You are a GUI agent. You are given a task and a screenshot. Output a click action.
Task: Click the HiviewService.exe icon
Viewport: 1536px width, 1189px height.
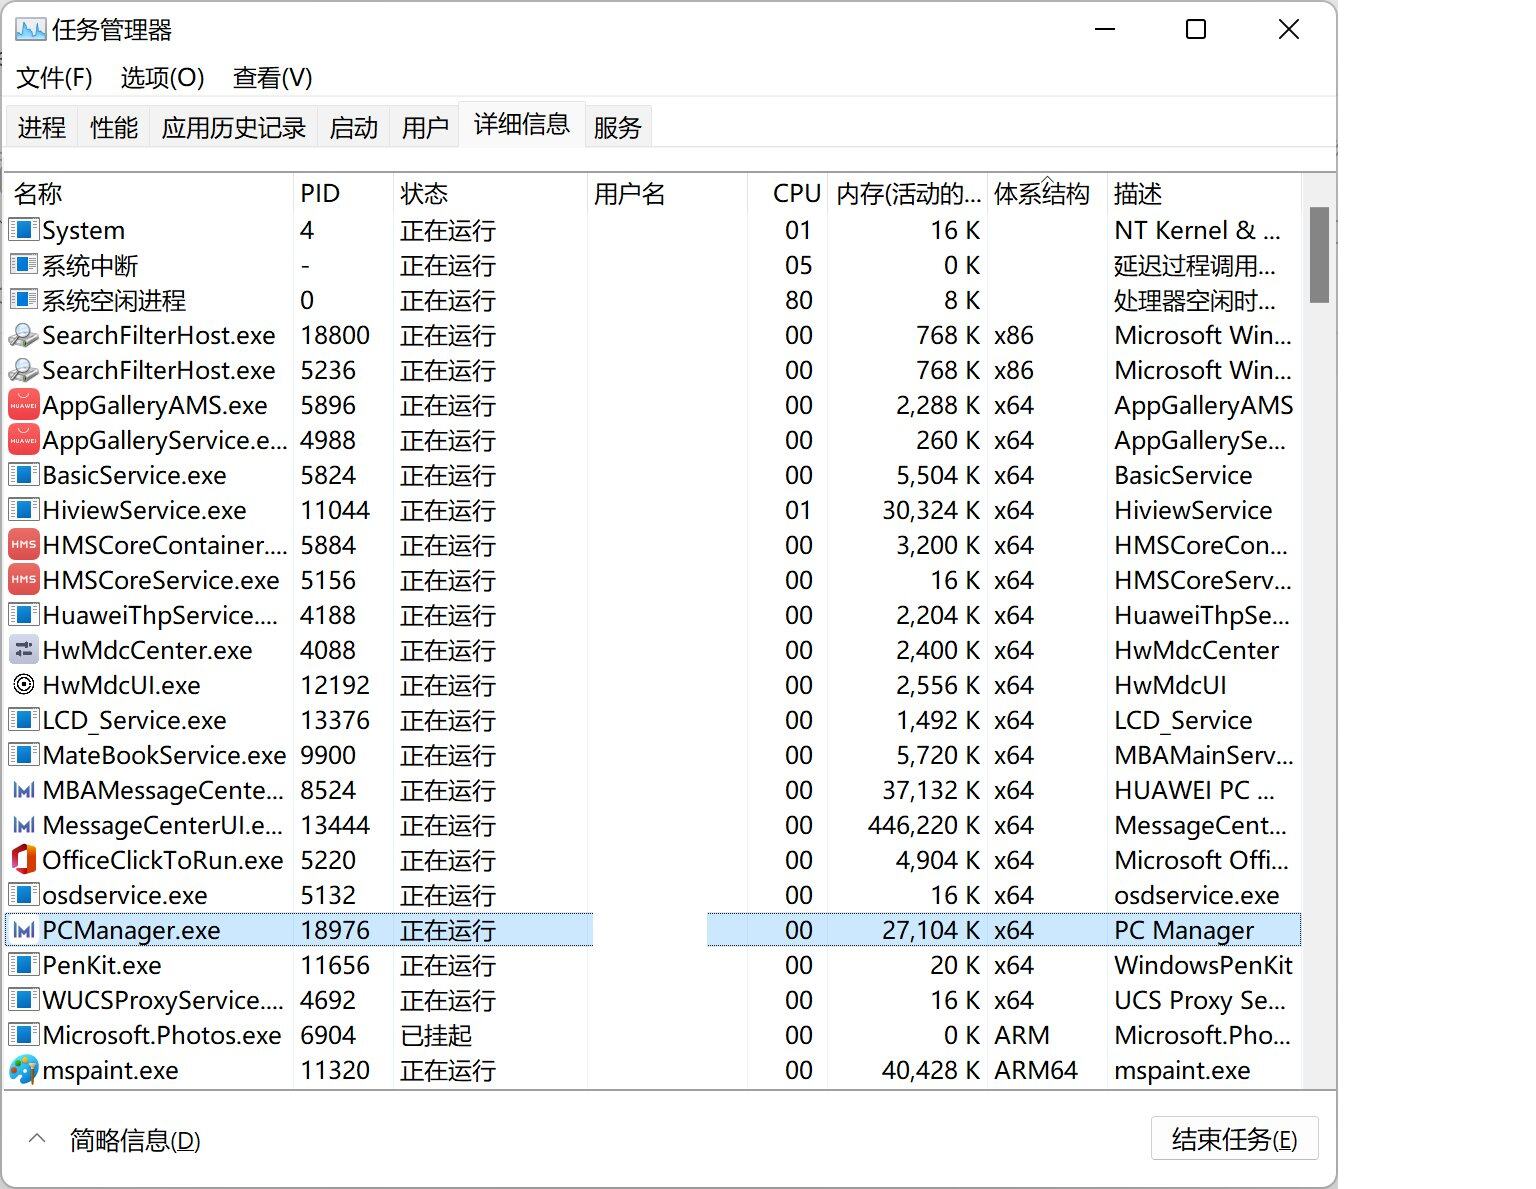pyautogui.click(x=24, y=510)
